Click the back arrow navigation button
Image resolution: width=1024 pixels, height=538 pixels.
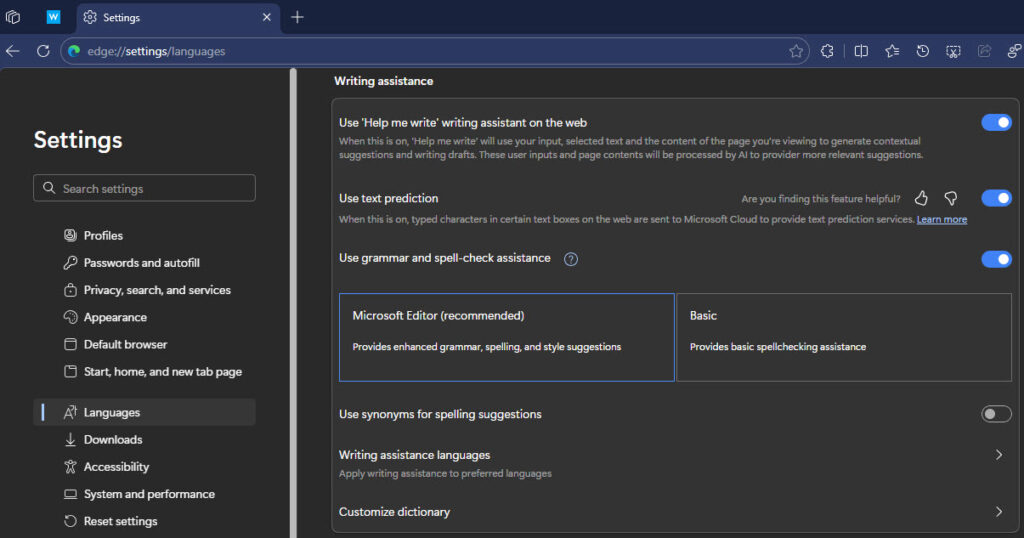13,51
